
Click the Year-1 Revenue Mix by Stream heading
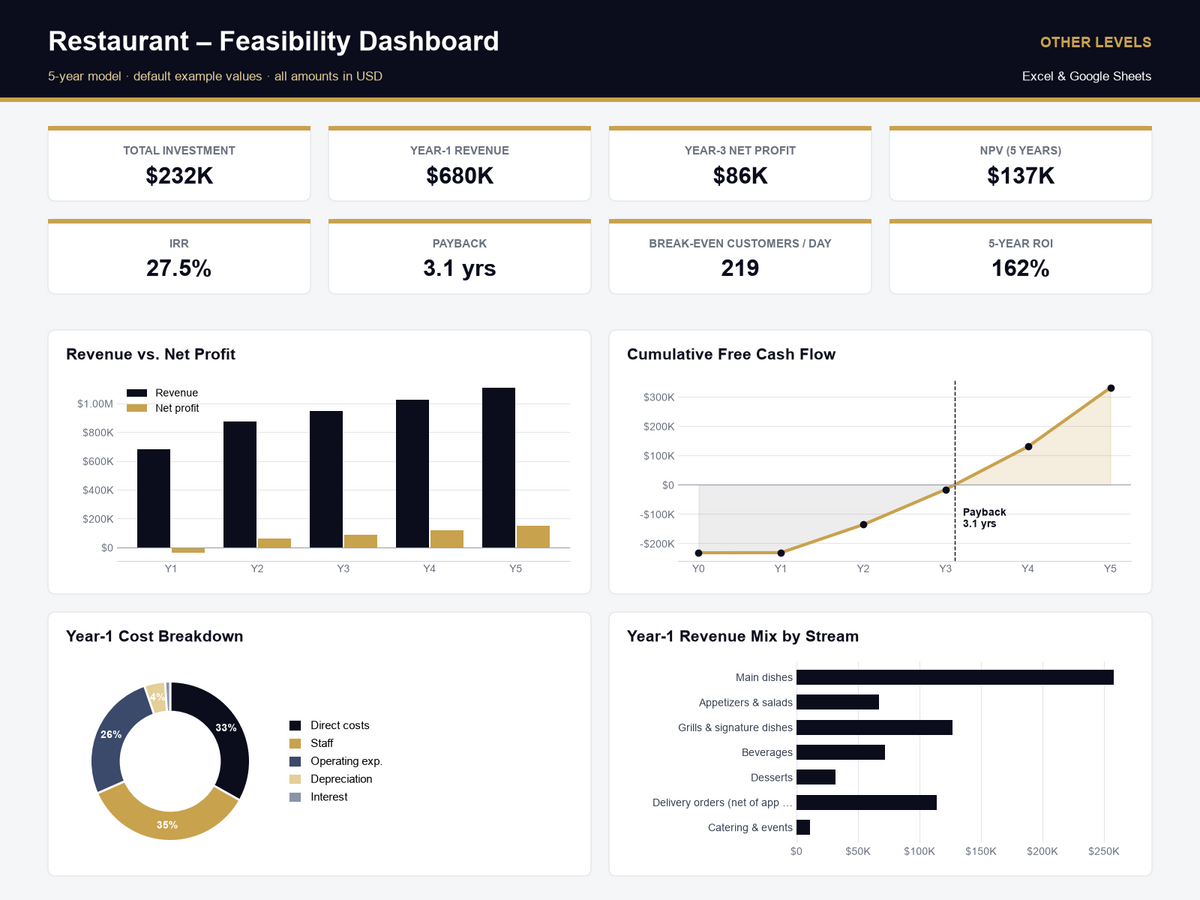coord(743,636)
